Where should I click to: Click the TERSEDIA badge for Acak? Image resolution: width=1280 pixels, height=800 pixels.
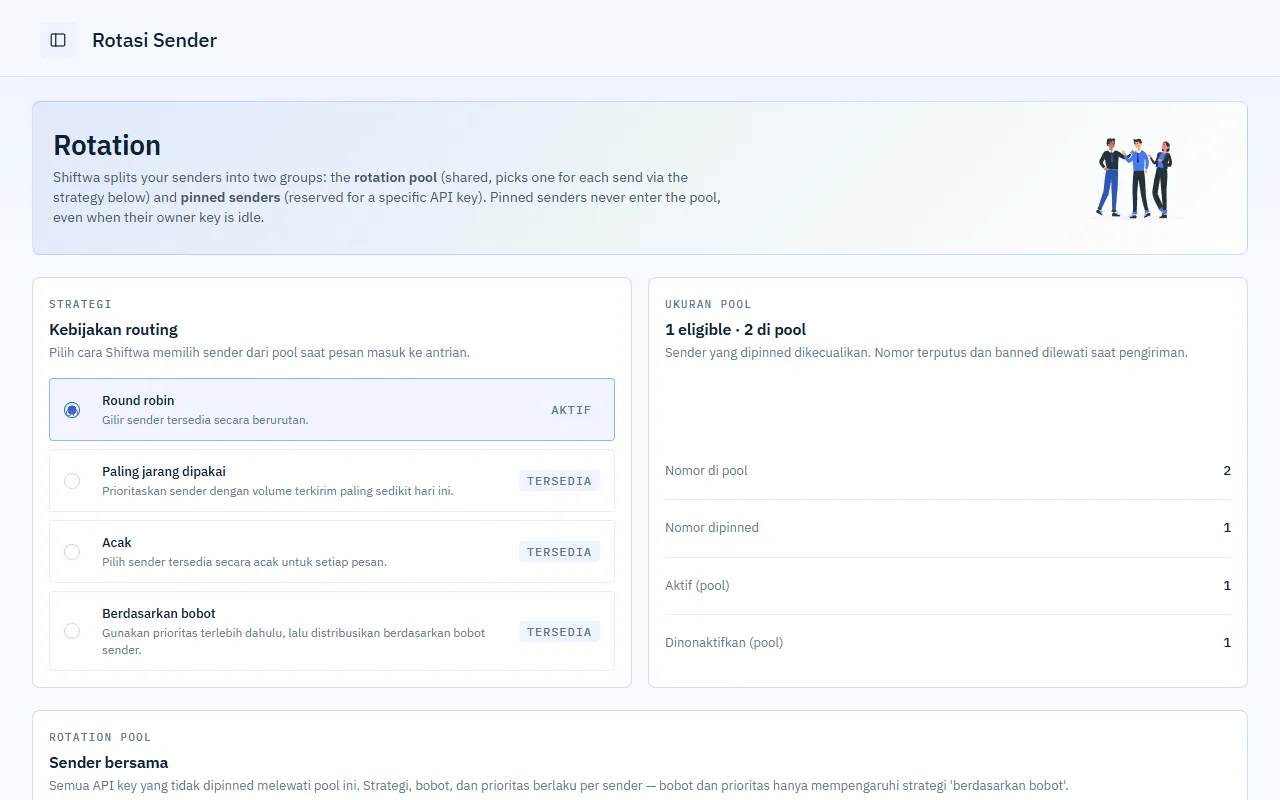559,552
